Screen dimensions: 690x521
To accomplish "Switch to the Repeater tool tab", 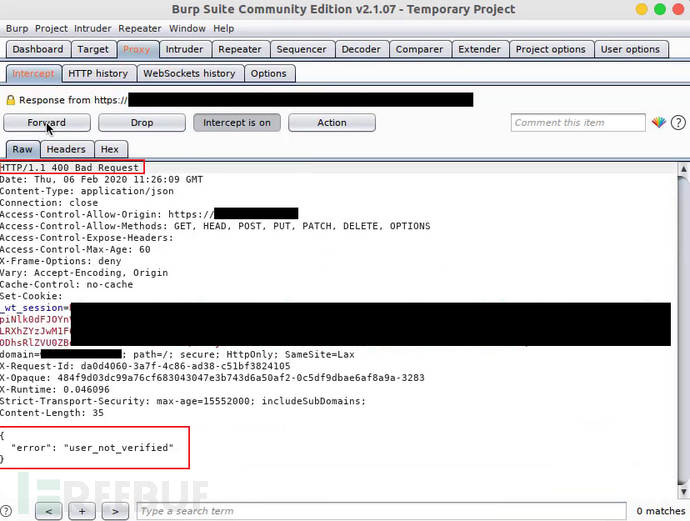I will [x=240, y=49].
